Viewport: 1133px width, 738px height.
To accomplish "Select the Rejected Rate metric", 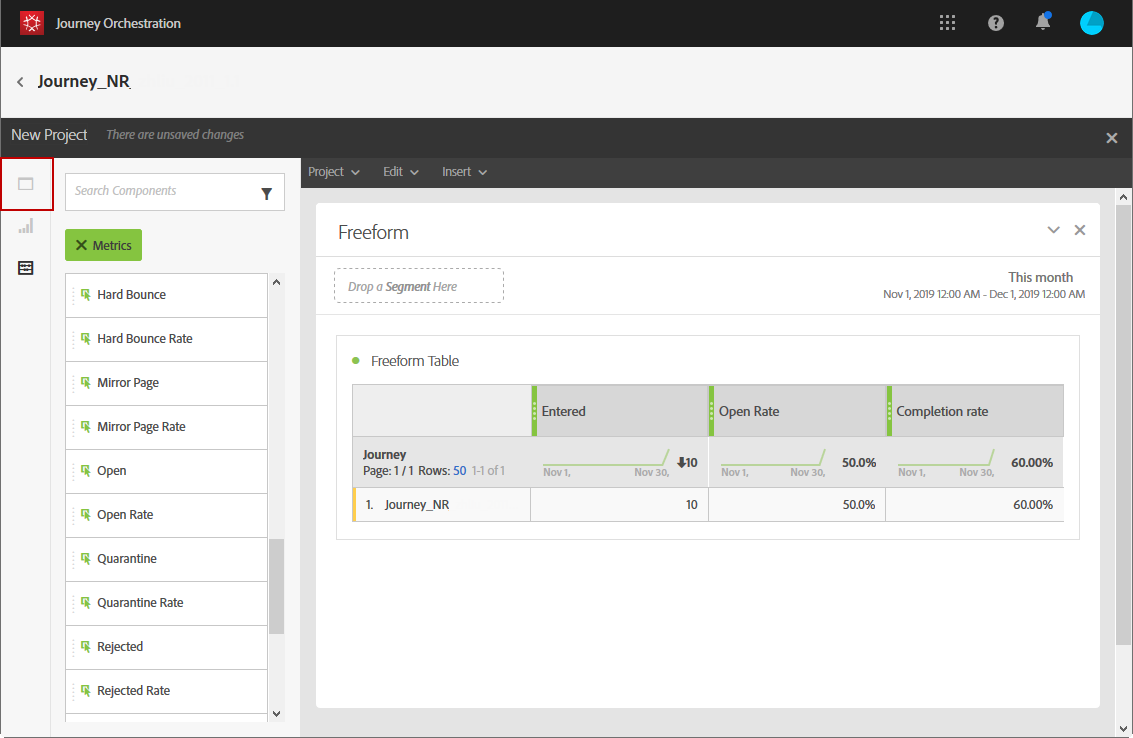I will [166, 692].
